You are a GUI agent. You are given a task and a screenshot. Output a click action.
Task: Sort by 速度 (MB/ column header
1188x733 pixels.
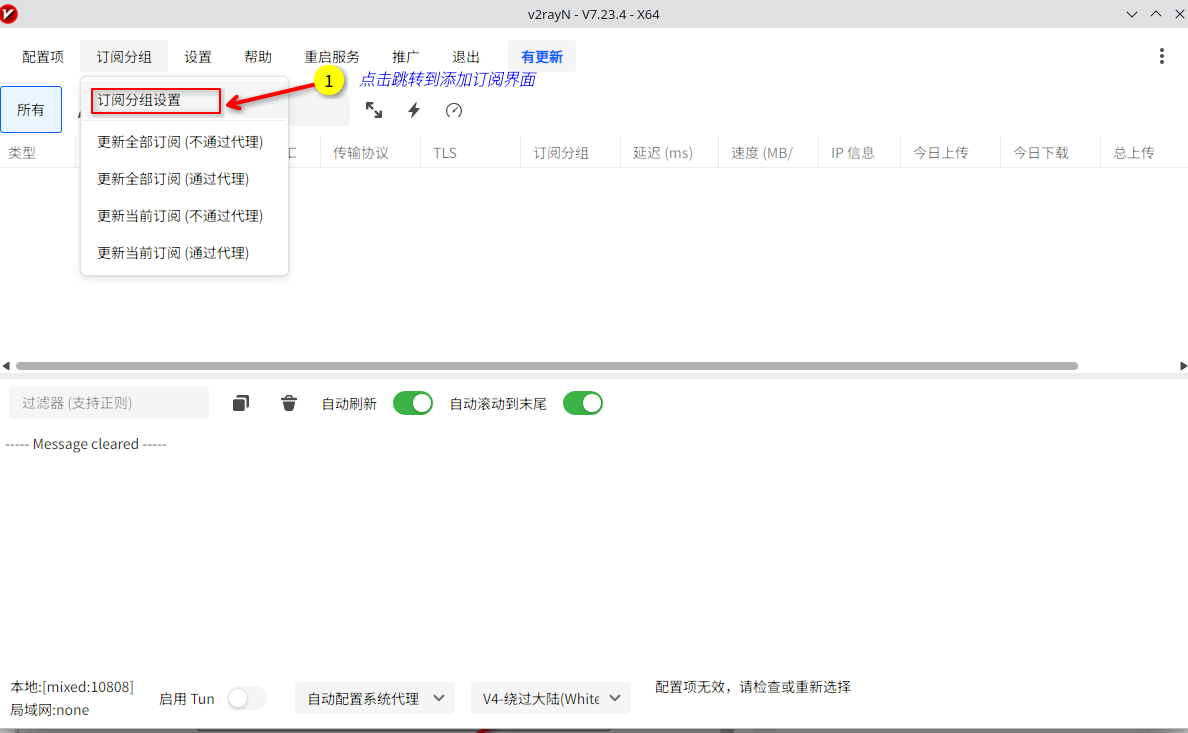tap(762, 153)
